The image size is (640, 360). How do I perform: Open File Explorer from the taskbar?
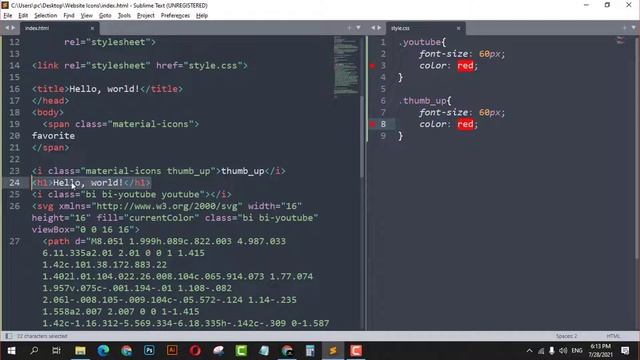(x=80, y=351)
